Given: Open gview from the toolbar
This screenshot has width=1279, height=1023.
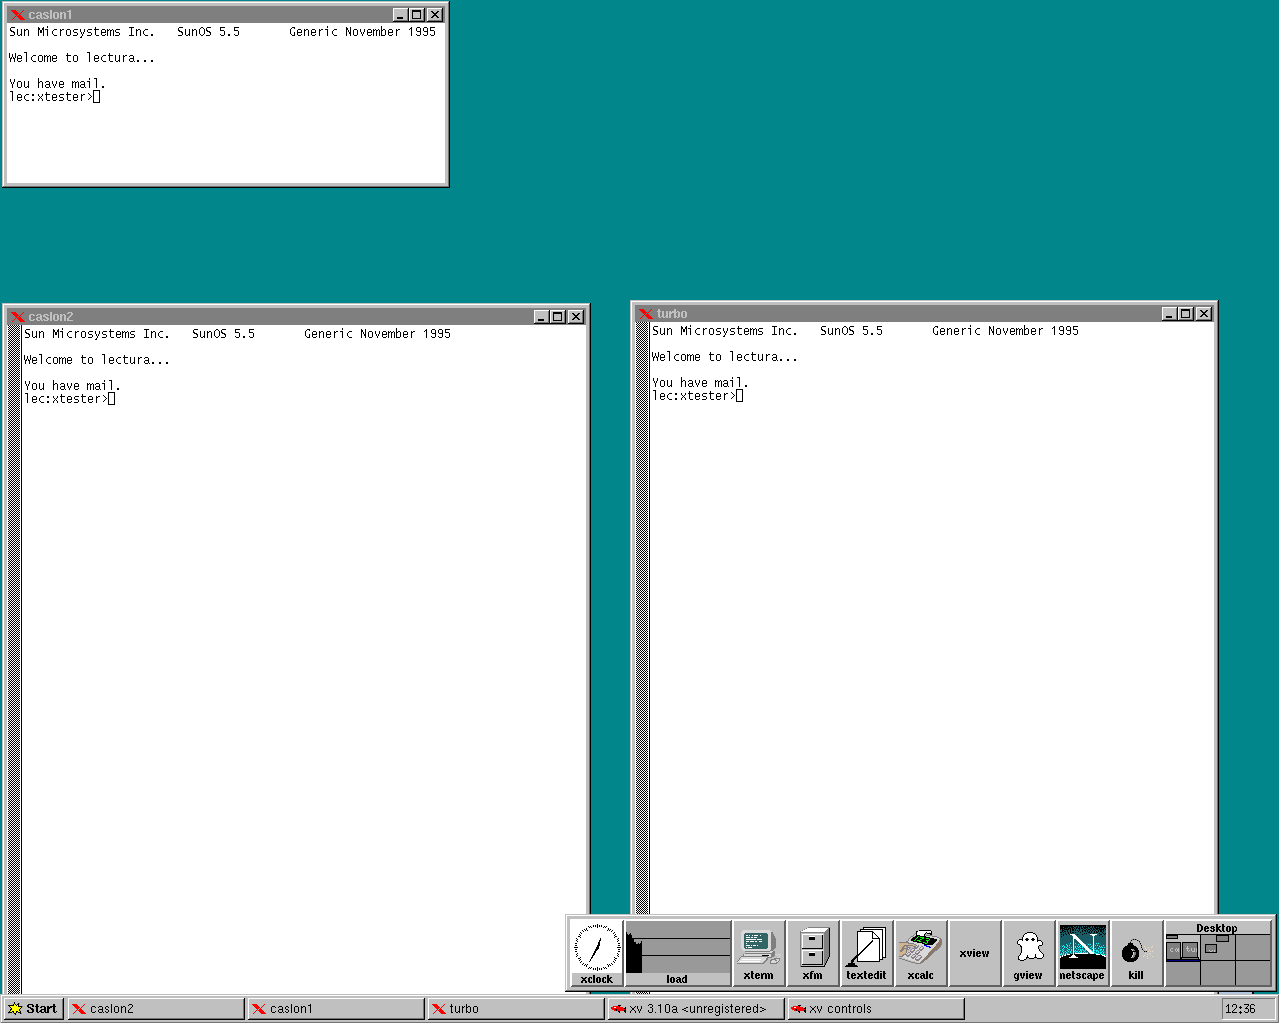Looking at the screenshot, I should pos(1029,950).
